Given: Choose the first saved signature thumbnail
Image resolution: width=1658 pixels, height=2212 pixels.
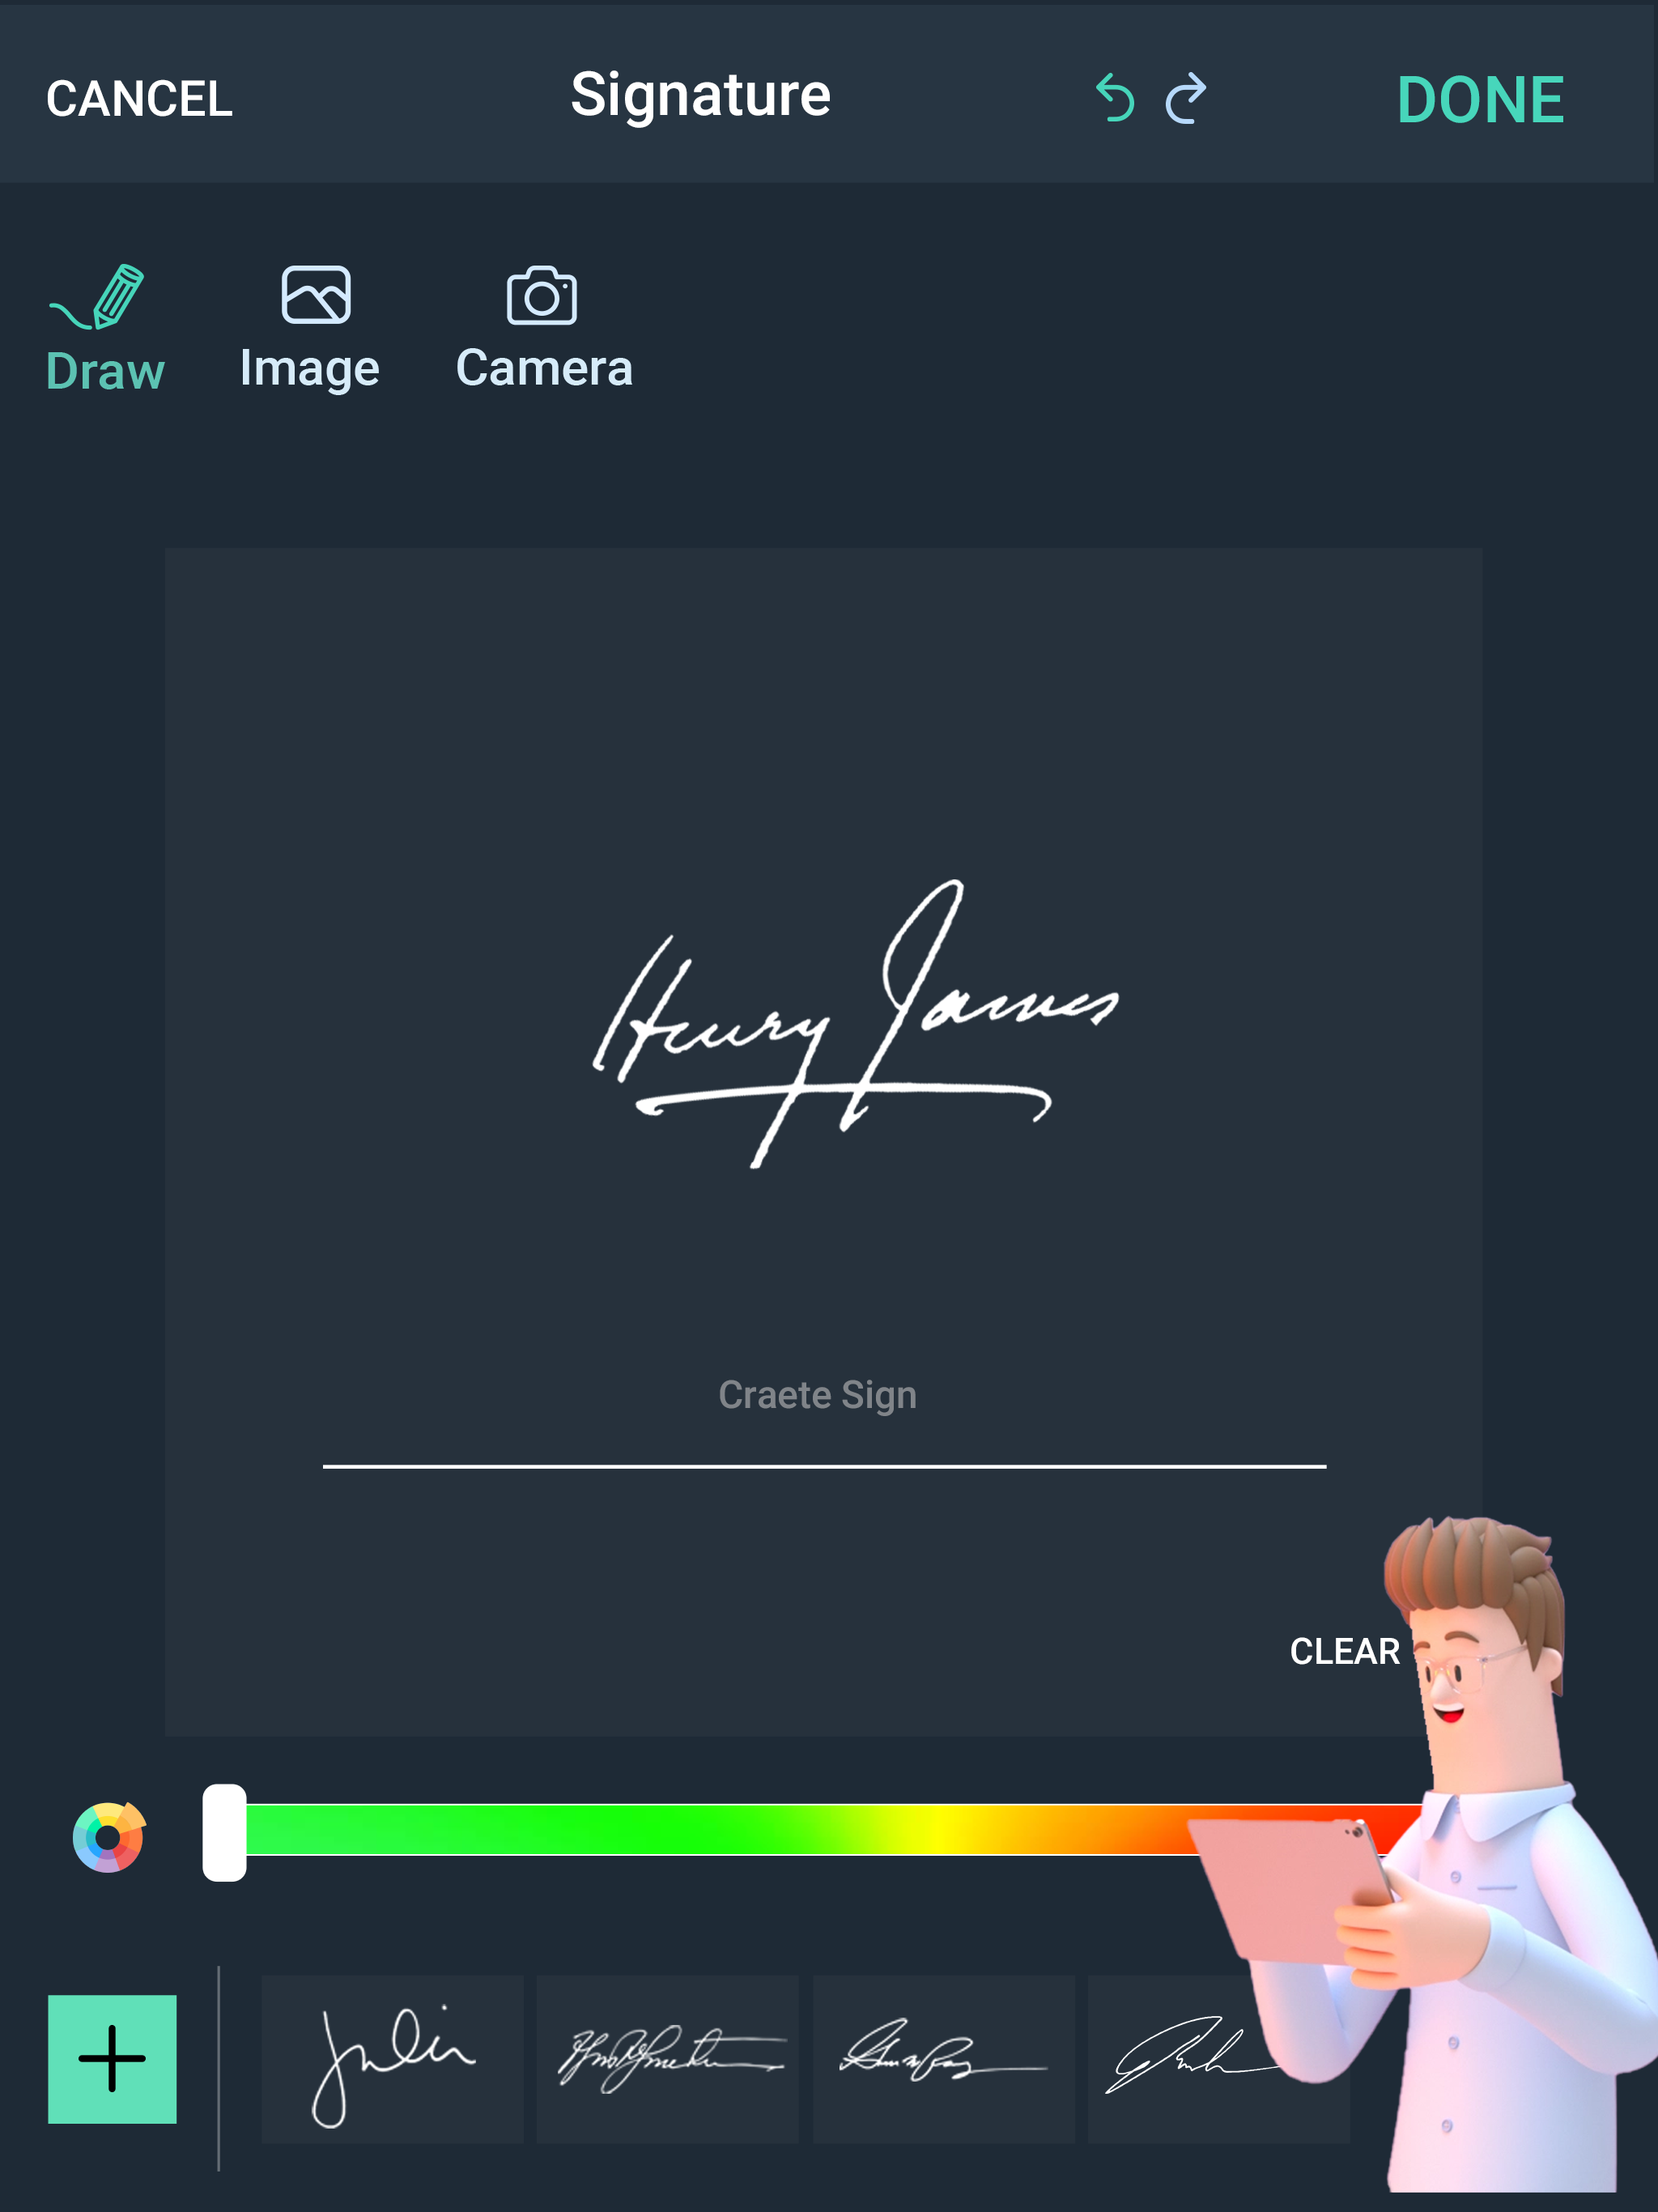Looking at the screenshot, I should point(392,2059).
